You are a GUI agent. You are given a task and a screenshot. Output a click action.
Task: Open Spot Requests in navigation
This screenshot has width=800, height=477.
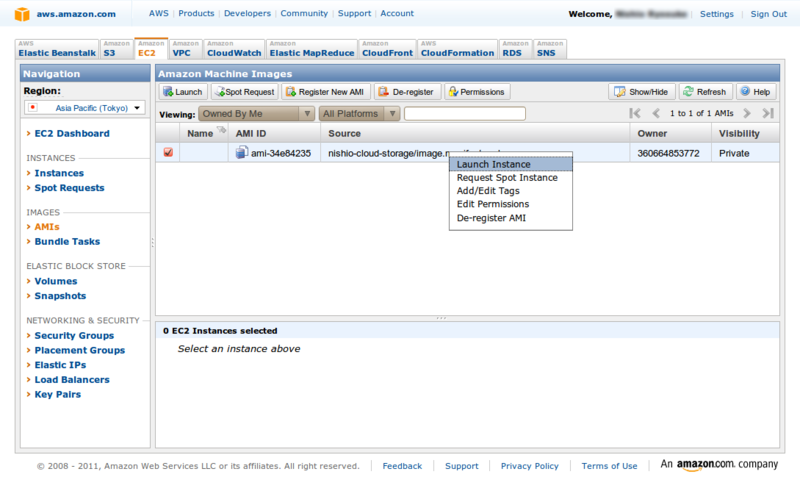click(x=69, y=188)
